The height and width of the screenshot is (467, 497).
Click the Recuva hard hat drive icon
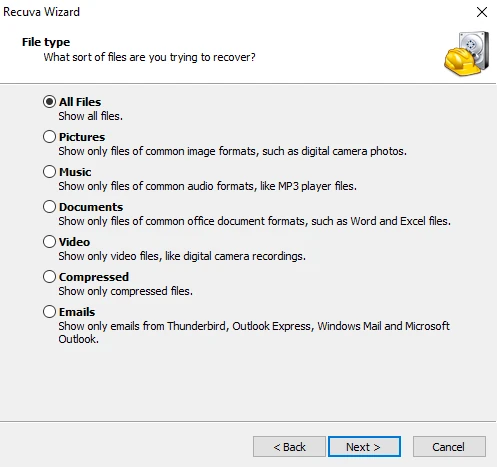pyautogui.click(x=467, y=53)
